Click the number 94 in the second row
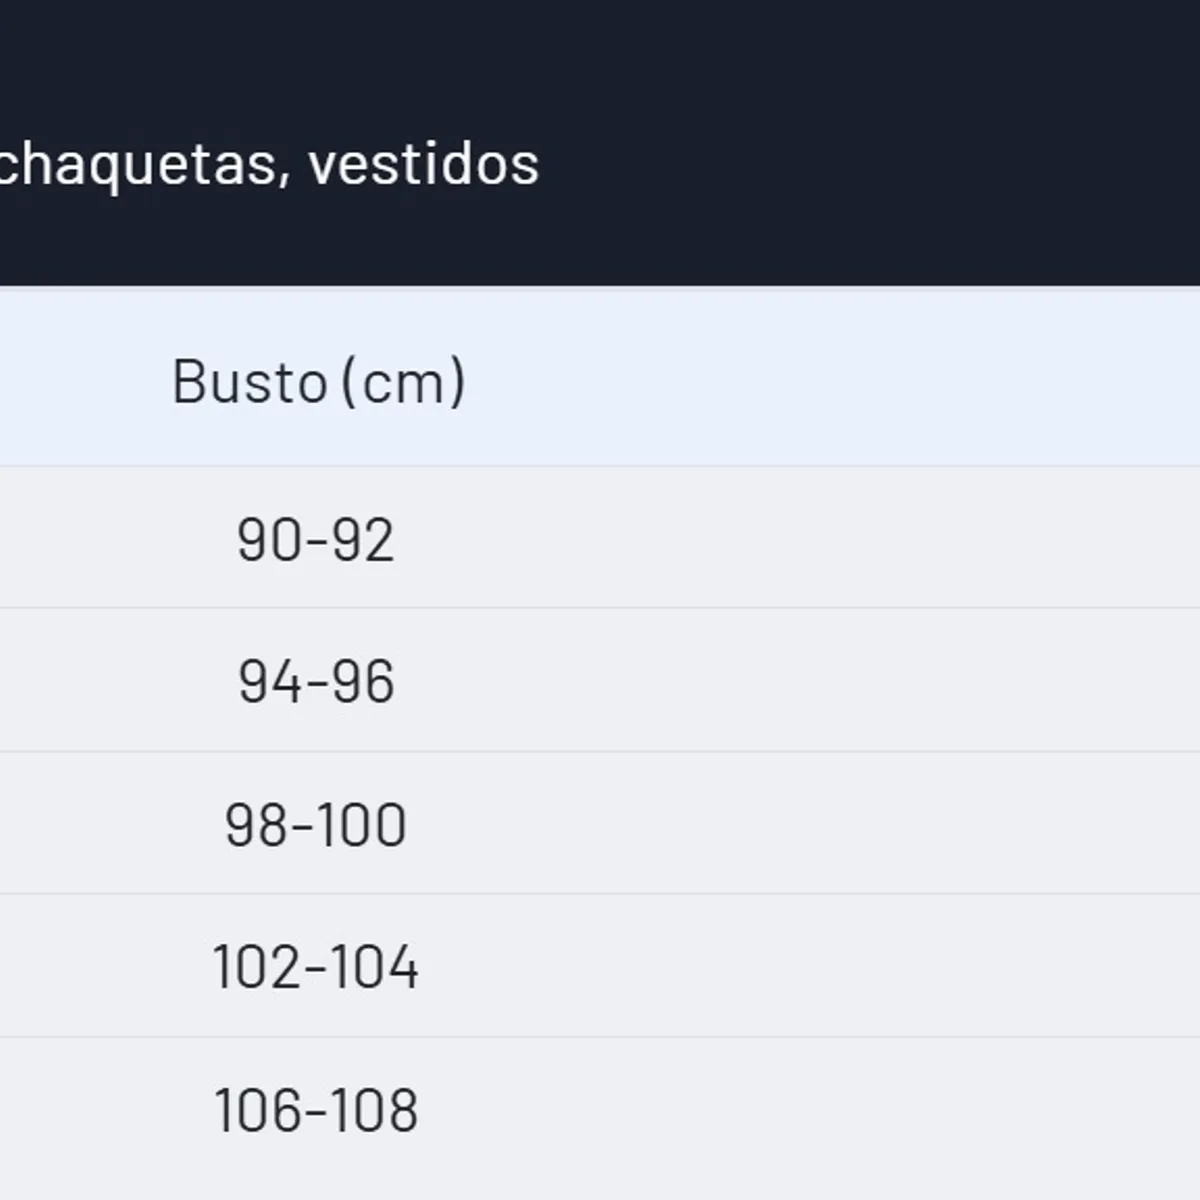The width and height of the screenshot is (1200, 1200). (x=270, y=682)
